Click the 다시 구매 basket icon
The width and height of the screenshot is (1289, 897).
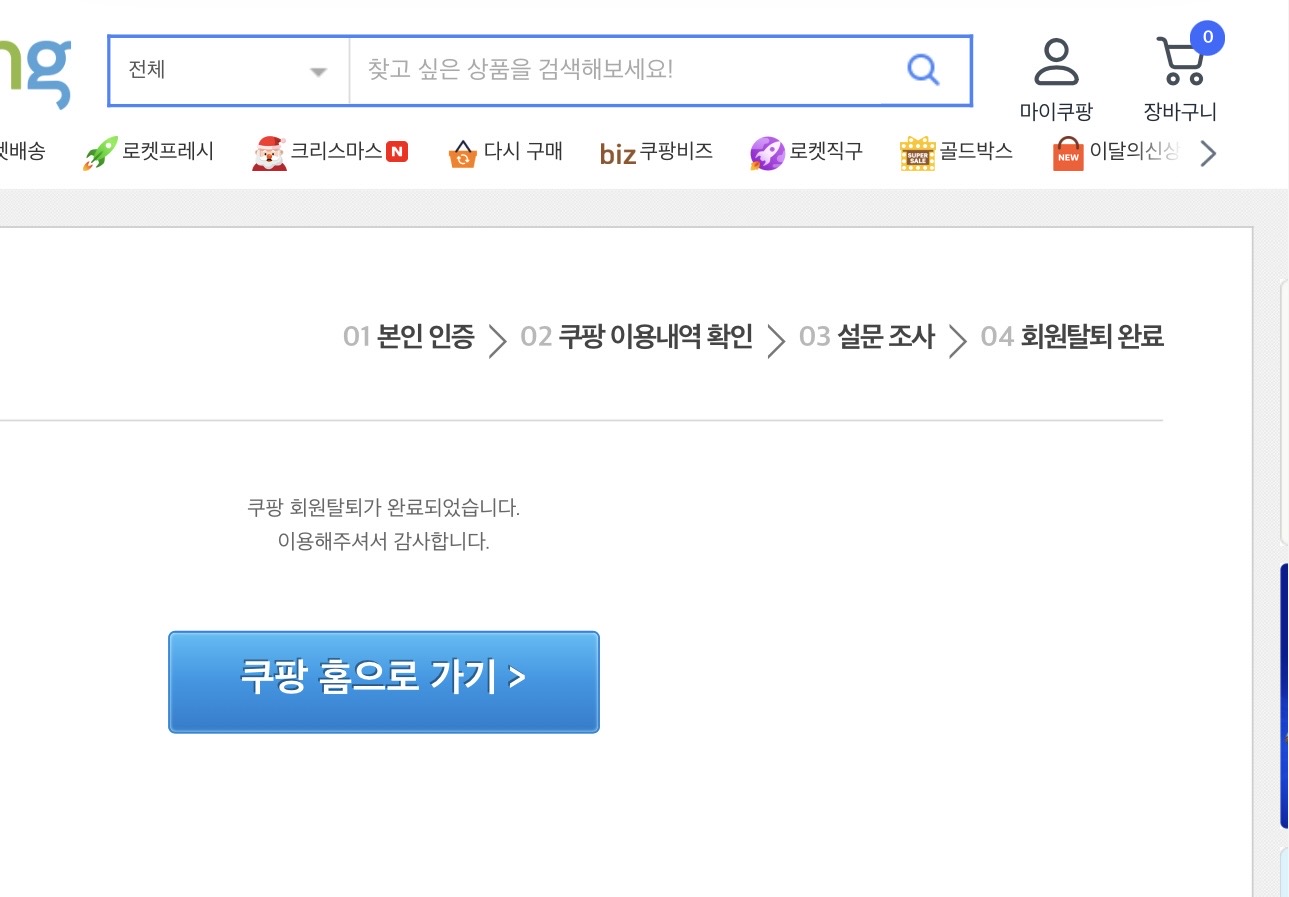coord(462,153)
